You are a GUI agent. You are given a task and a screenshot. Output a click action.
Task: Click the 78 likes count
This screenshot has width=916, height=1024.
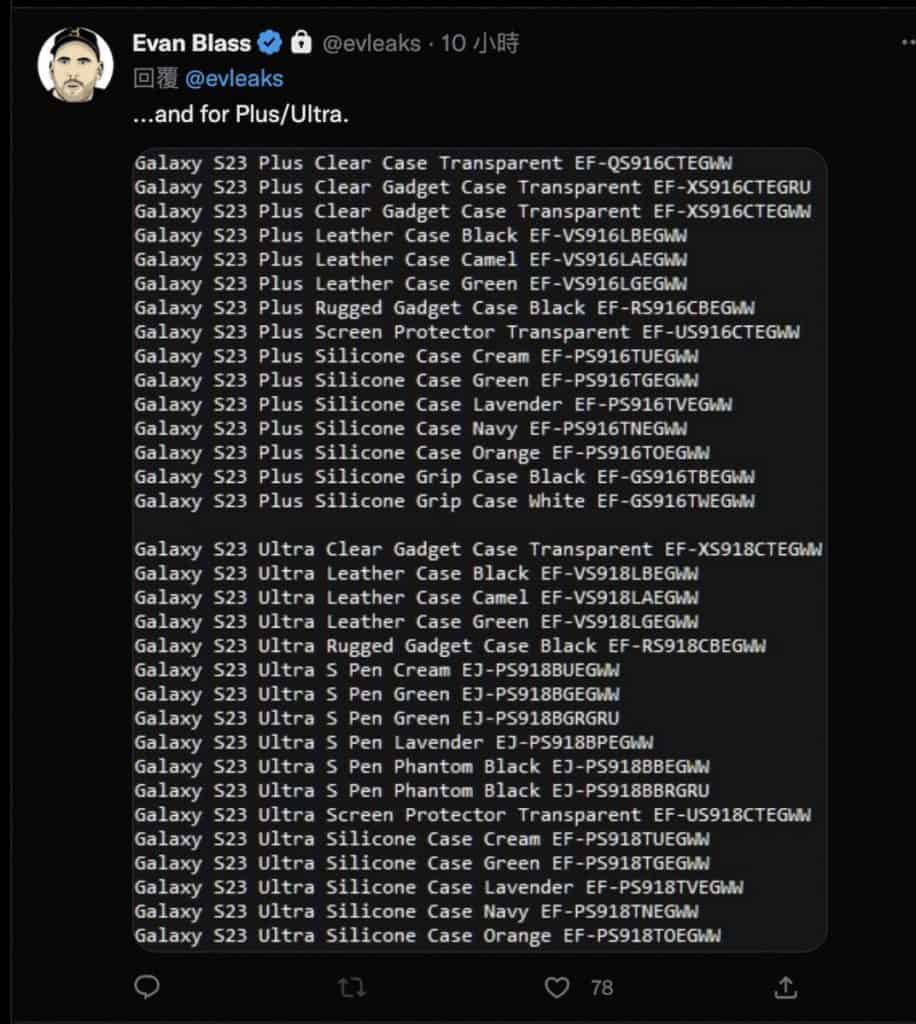[602, 987]
